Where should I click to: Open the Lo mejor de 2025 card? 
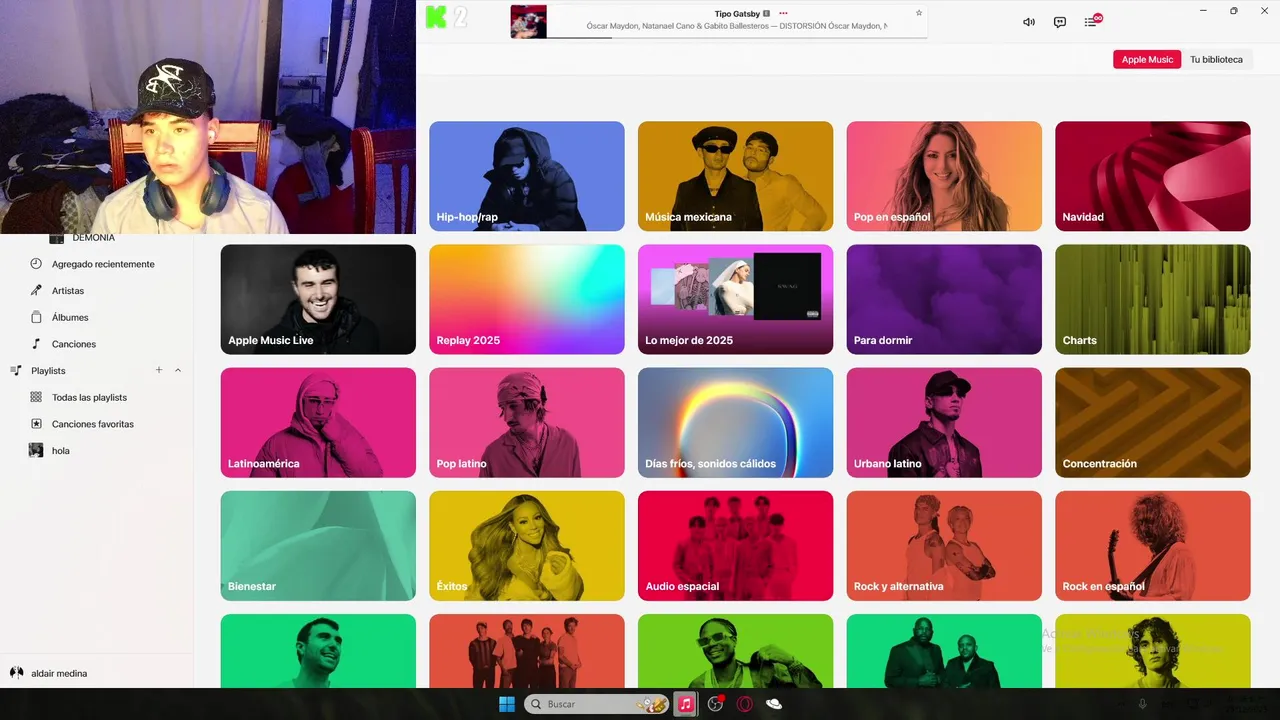[735, 299]
